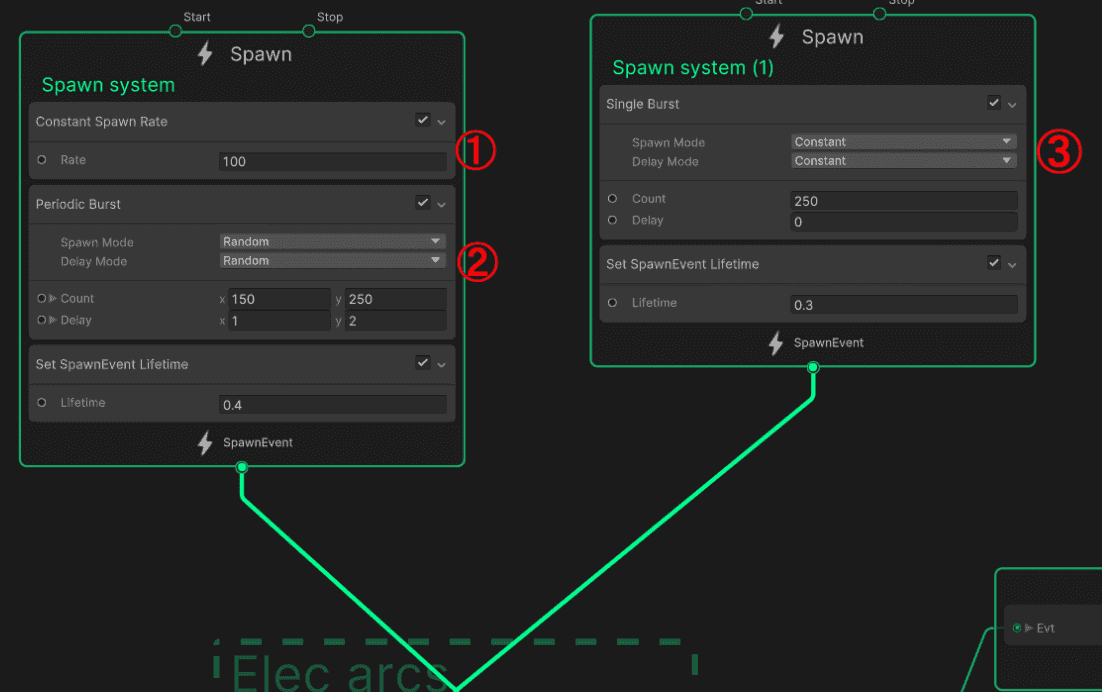Click the Single Burst Count field 250

[904, 201]
